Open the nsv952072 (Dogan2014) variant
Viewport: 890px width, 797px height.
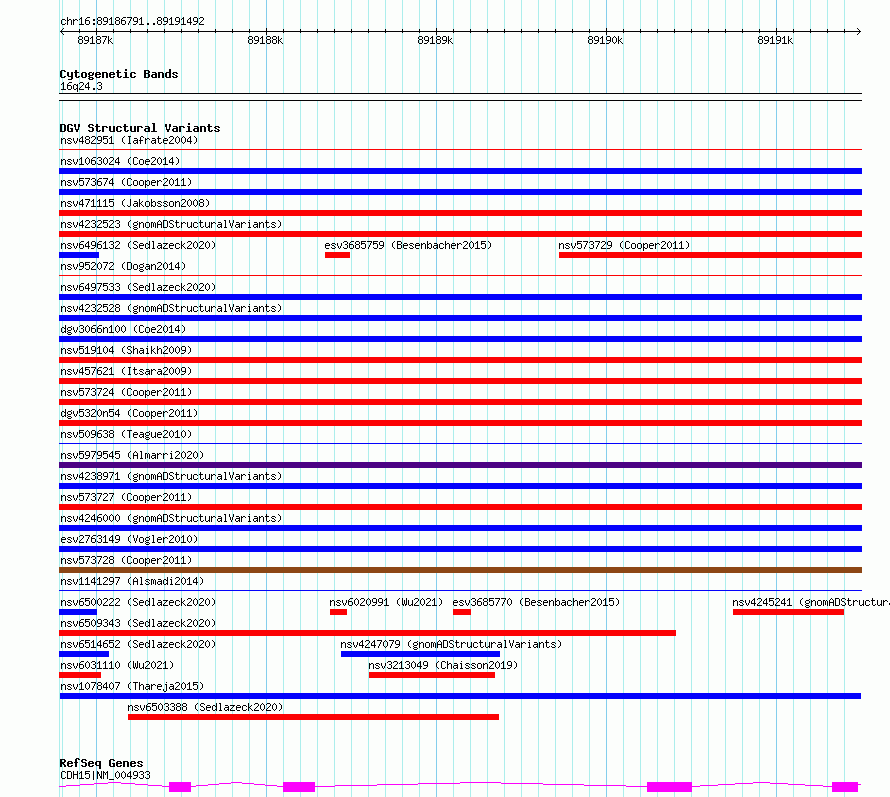coord(123,266)
